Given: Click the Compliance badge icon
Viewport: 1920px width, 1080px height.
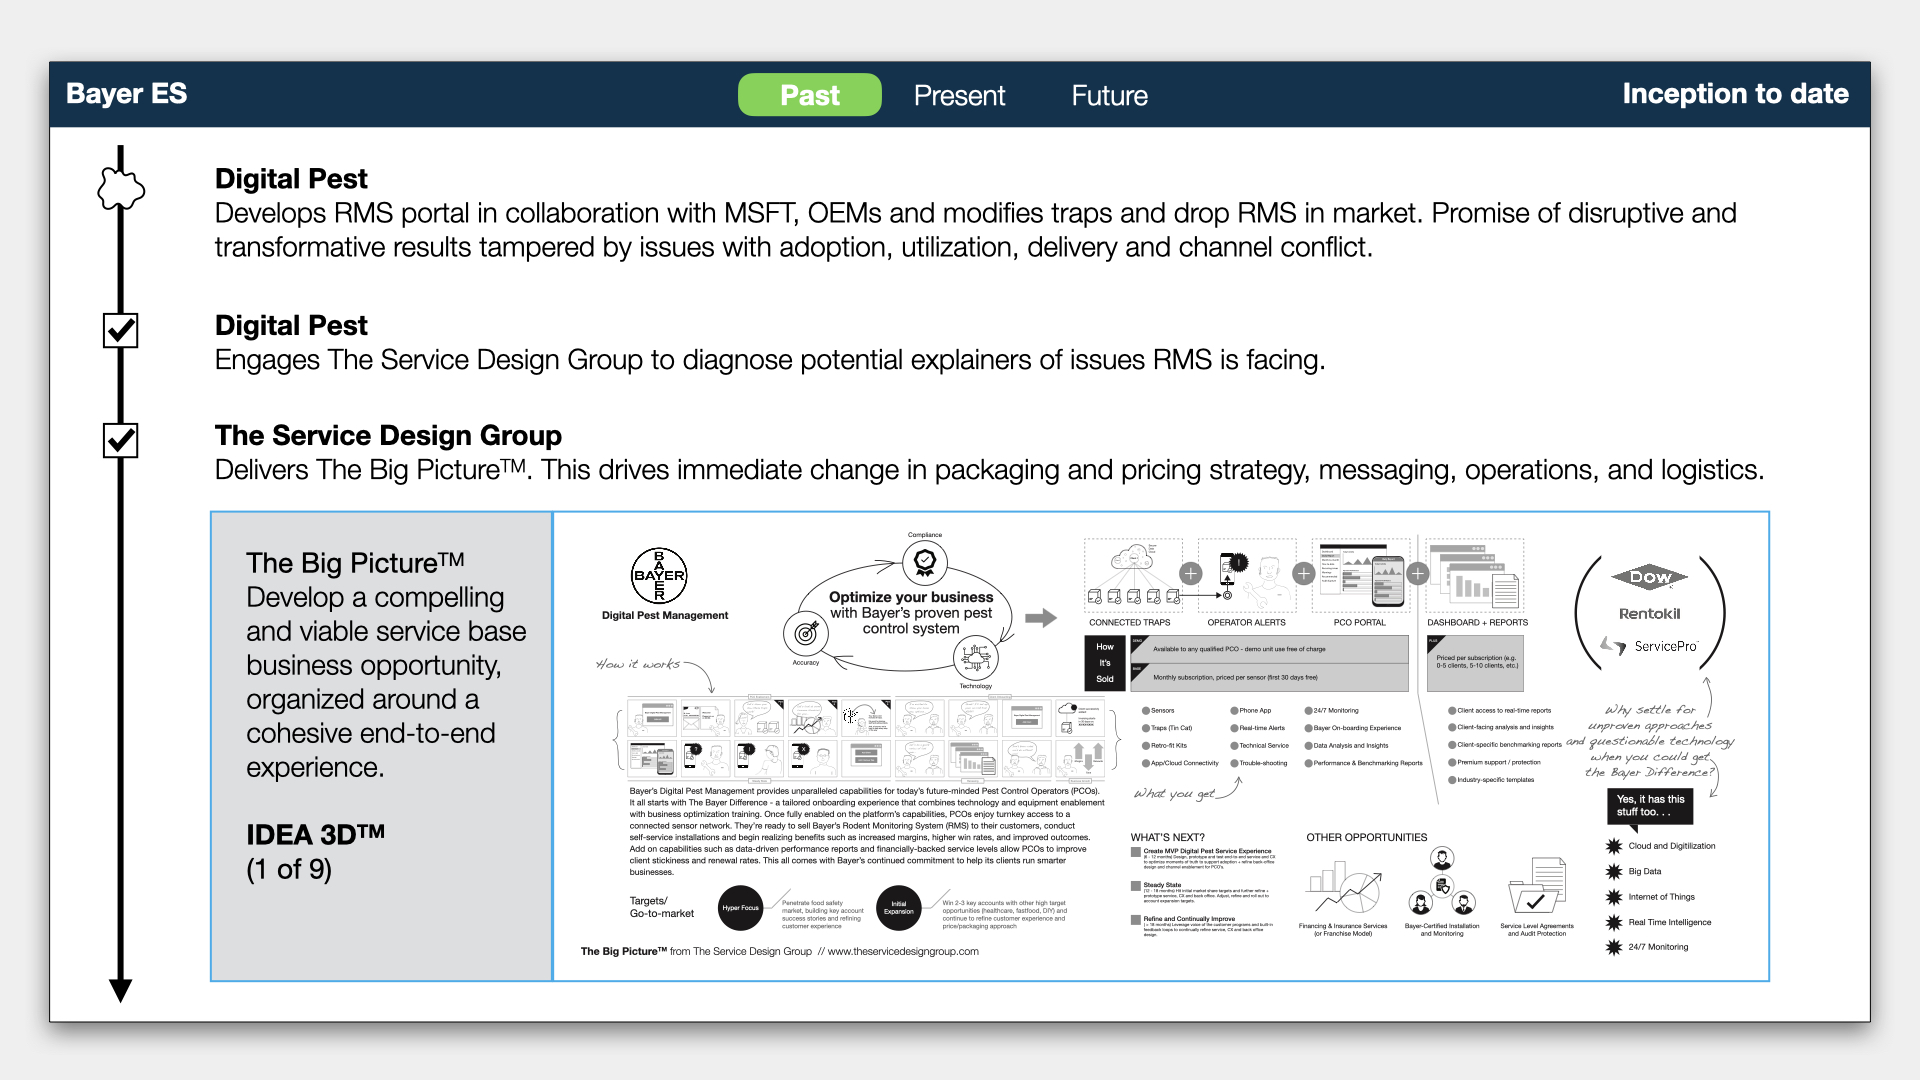Looking at the screenshot, I should pyautogui.click(x=925, y=562).
